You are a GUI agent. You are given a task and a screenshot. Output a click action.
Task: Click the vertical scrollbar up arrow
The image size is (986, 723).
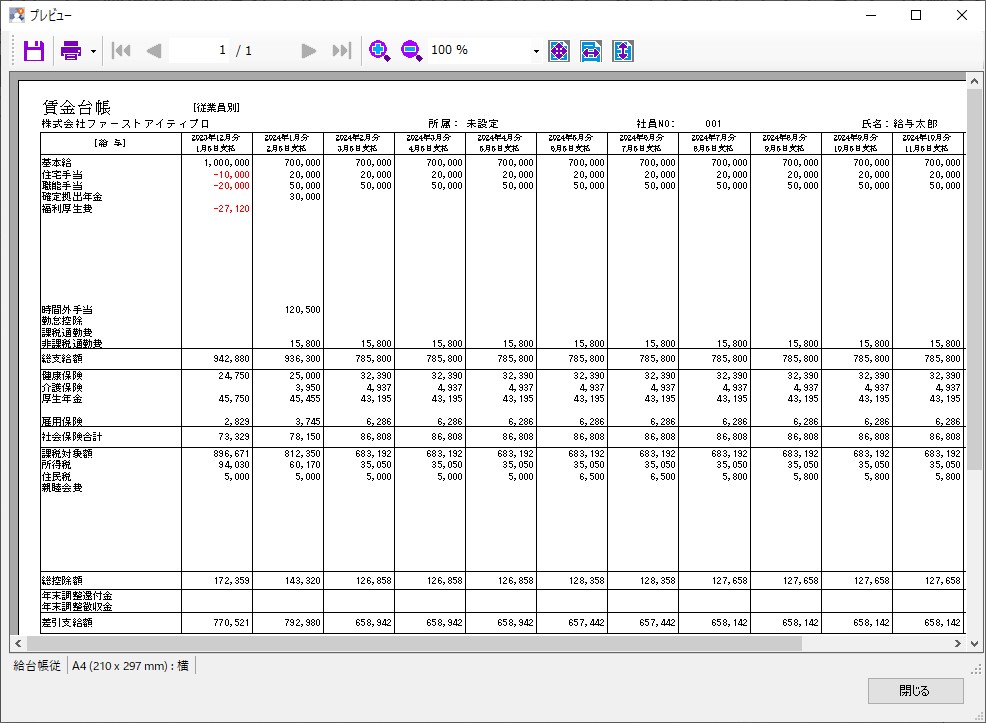(974, 81)
